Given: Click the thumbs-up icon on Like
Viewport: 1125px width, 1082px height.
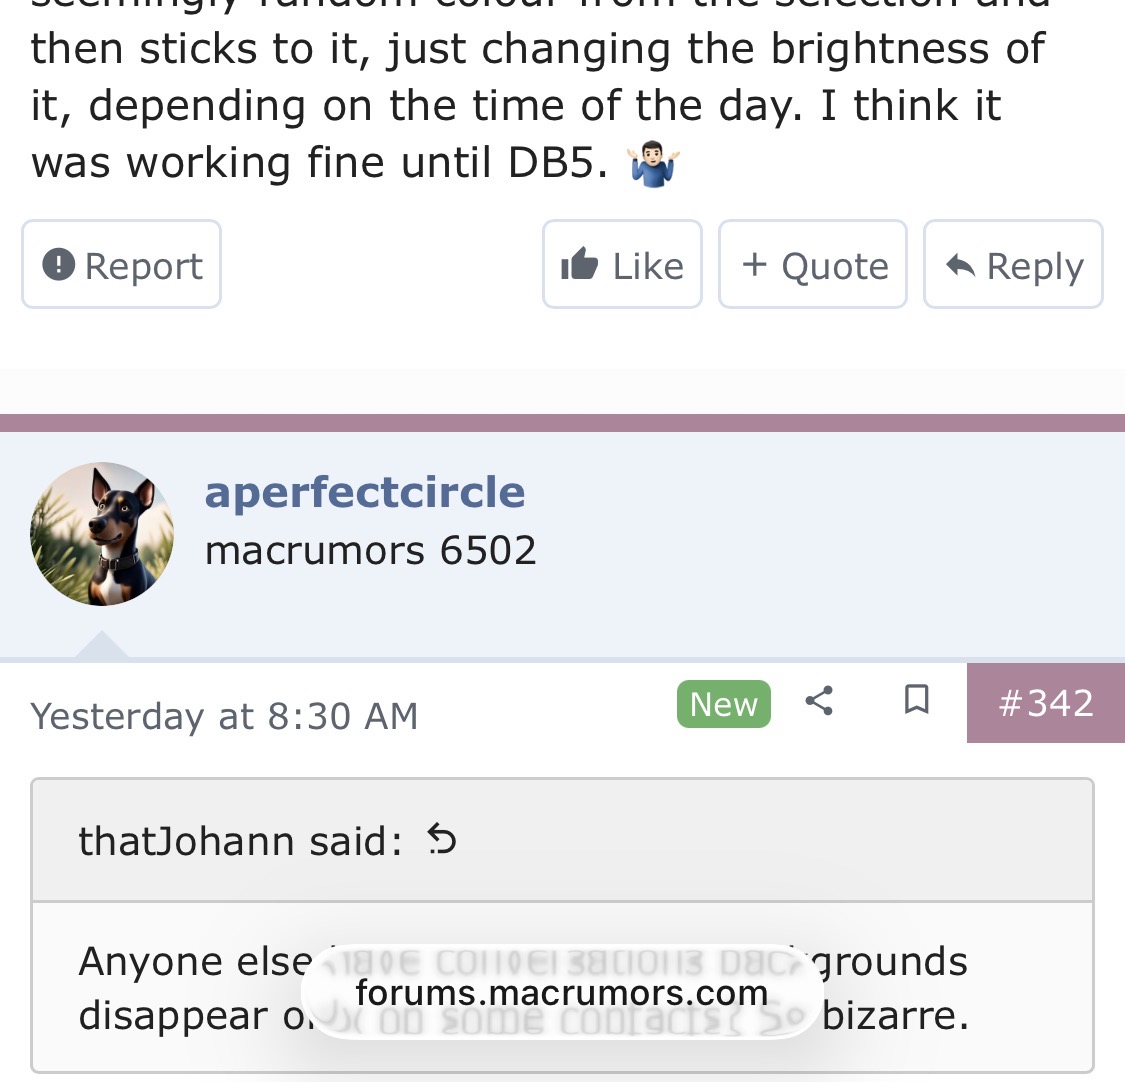Looking at the screenshot, I should (x=580, y=265).
